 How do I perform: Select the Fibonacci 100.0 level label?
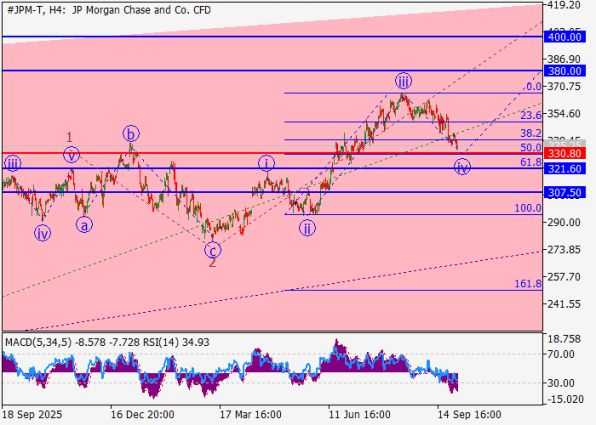point(528,208)
